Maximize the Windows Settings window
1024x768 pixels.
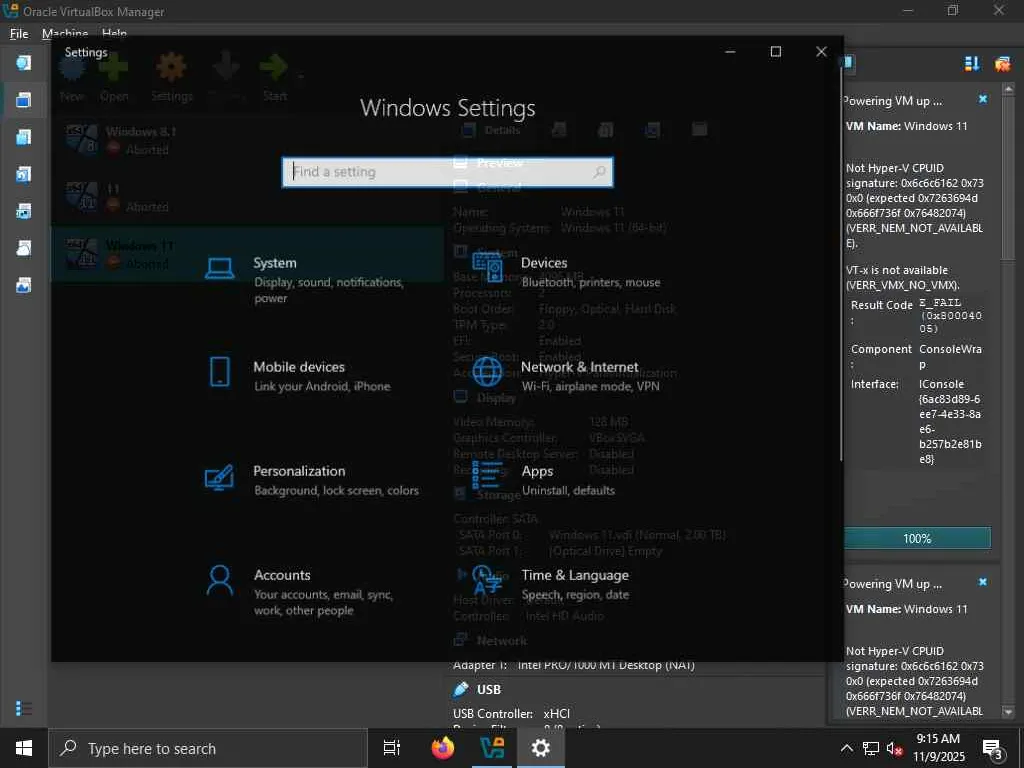776,52
